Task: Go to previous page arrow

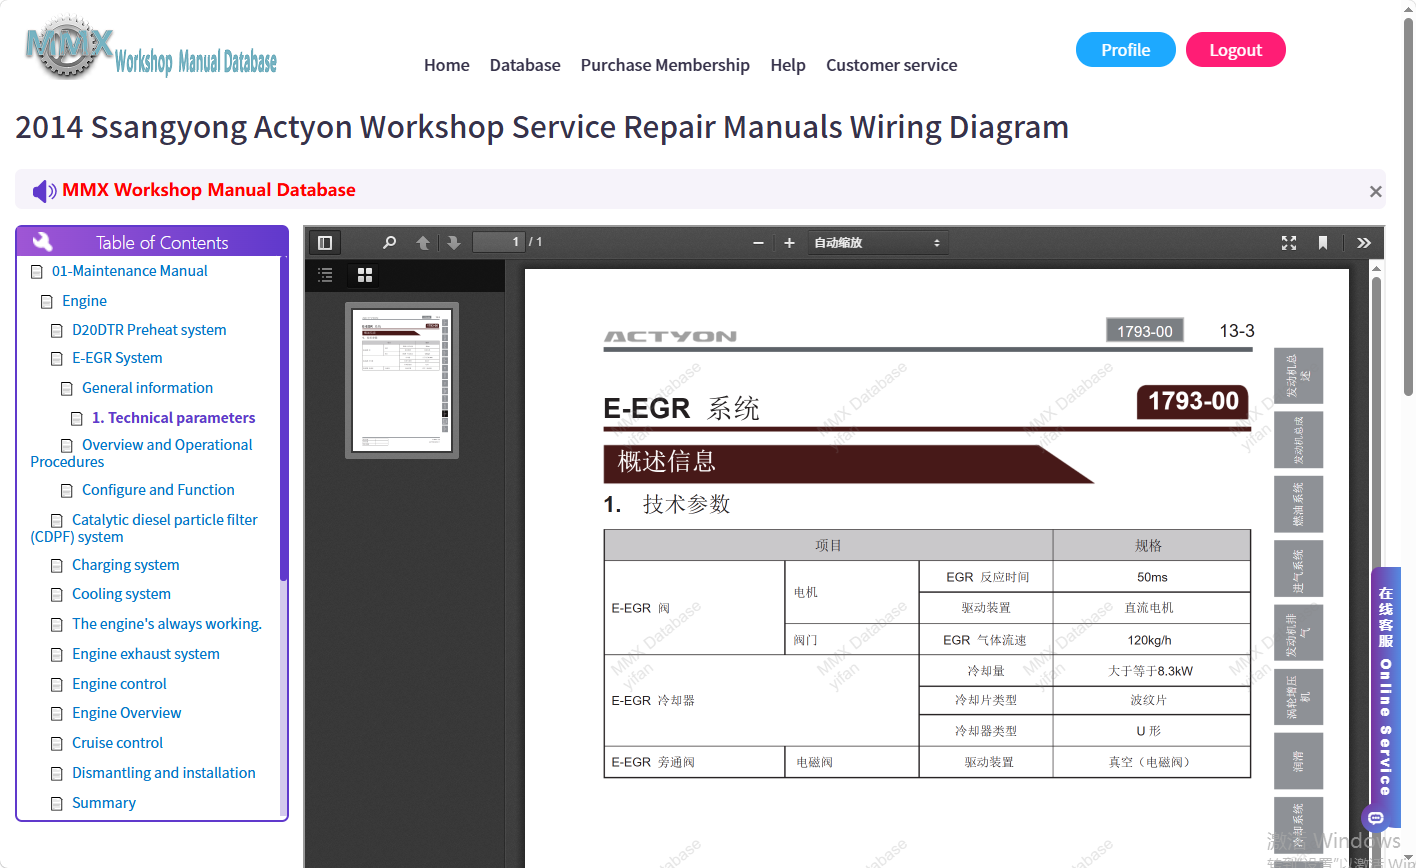Action: click(423, 242)
